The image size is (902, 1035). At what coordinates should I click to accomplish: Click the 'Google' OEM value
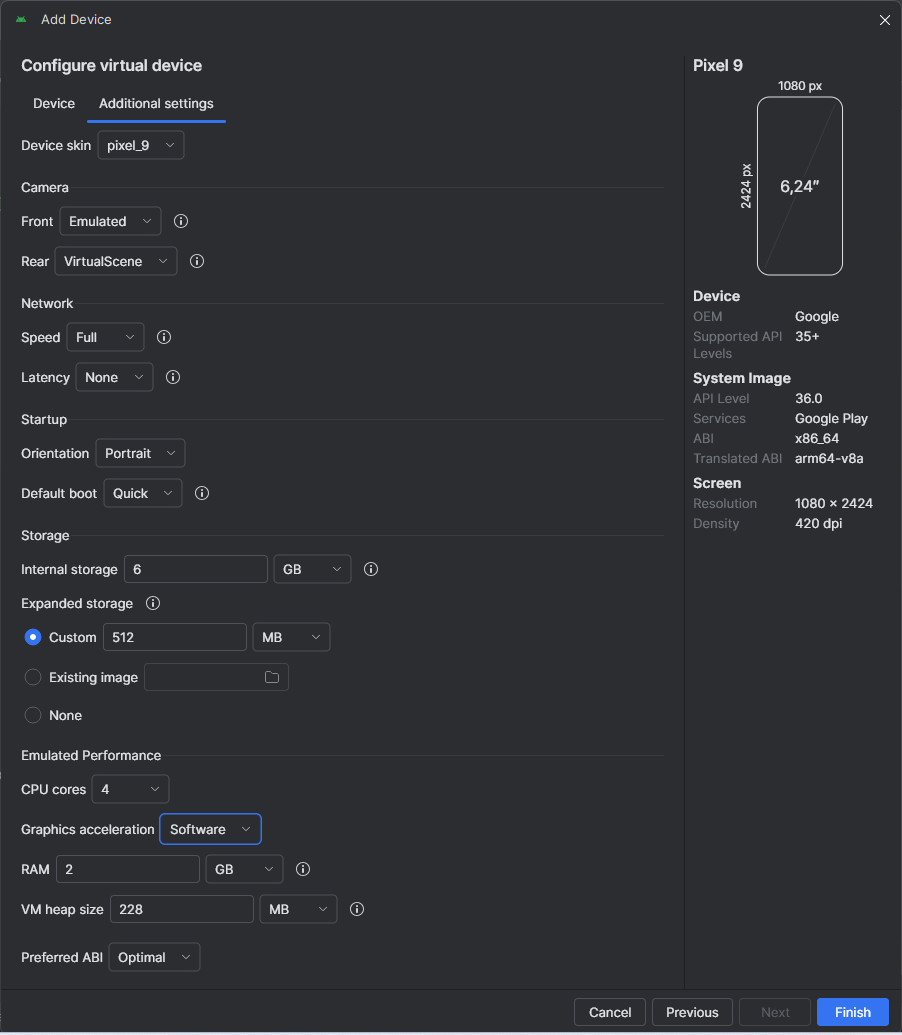pyautogui.click(x=817, y=316)
